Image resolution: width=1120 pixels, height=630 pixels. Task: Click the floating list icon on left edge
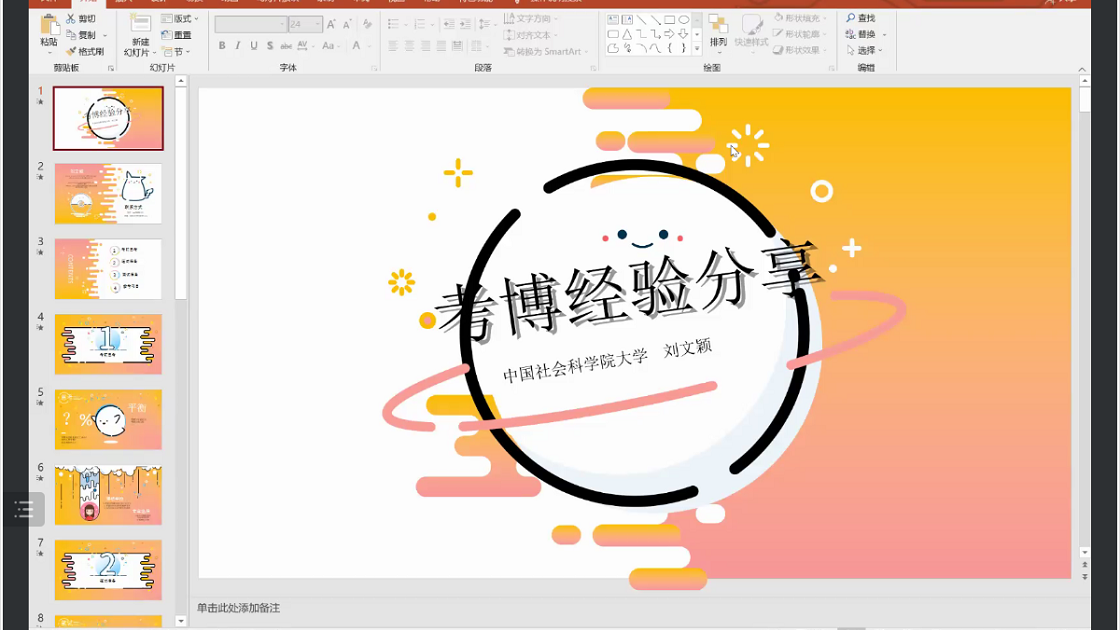pyautogui.click(x=24, y=509)
